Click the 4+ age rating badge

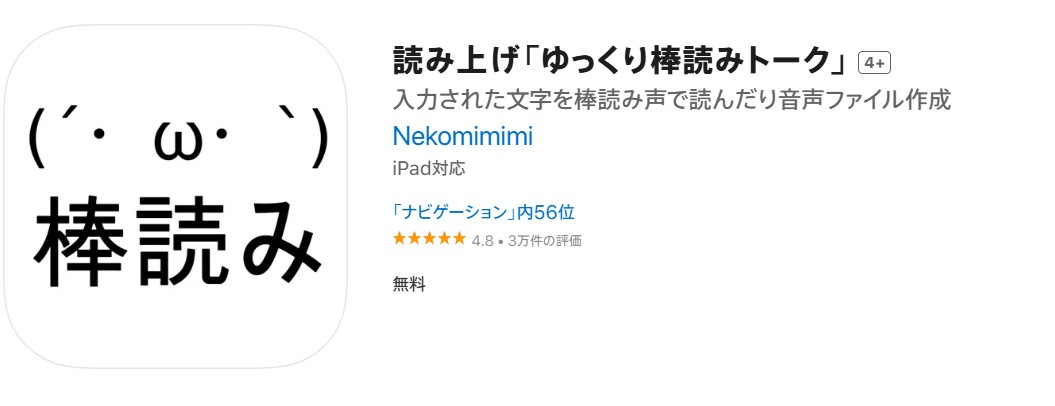click(x=874, y=63)
